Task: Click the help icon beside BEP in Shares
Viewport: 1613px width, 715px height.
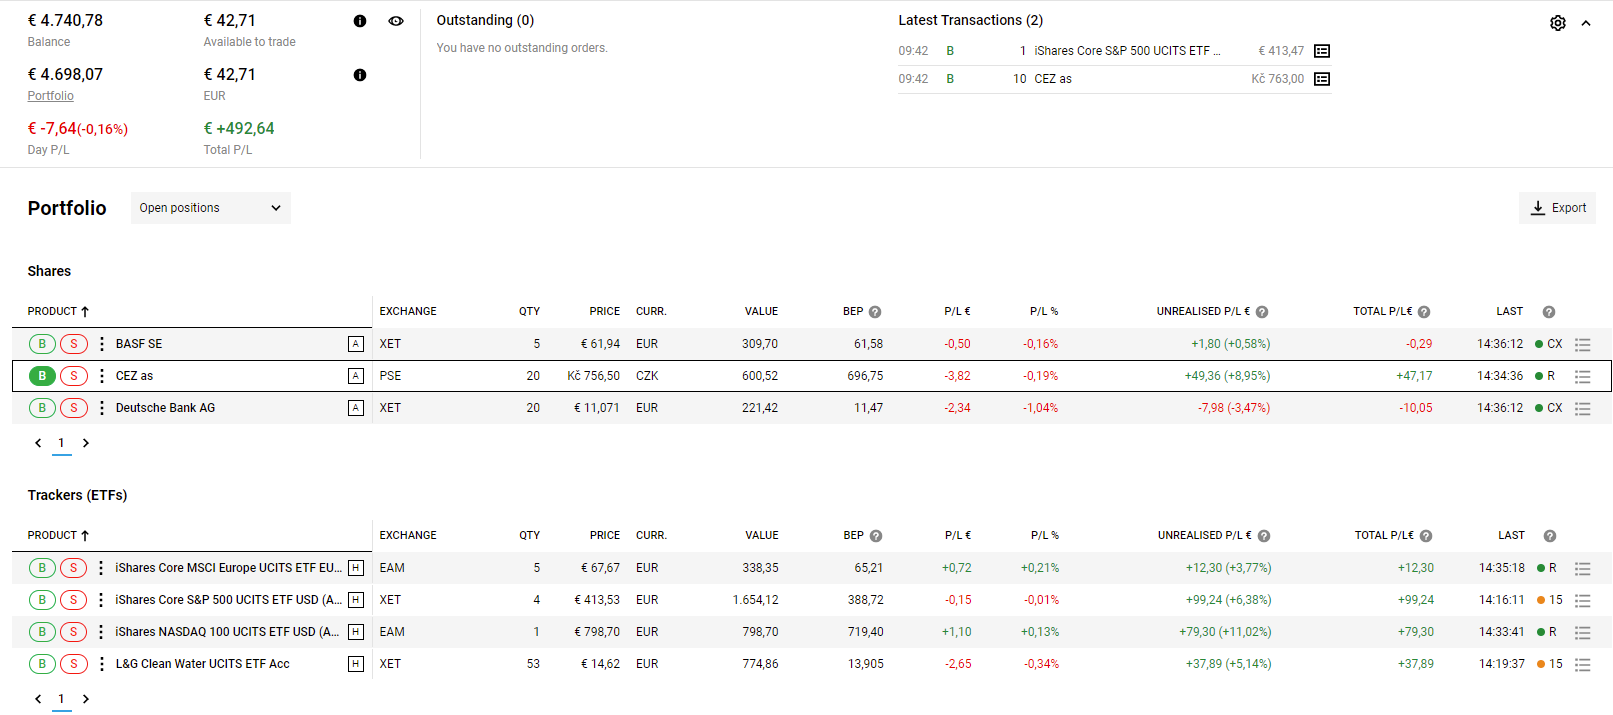Action: (875, 312)
